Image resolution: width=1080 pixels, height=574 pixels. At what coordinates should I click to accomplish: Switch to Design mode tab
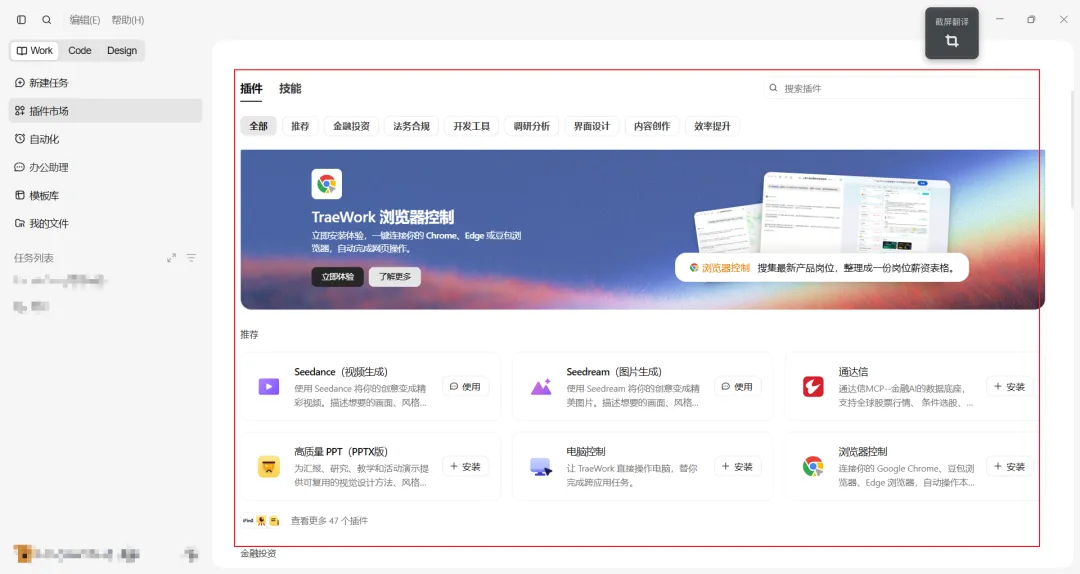tap(122, 50)
